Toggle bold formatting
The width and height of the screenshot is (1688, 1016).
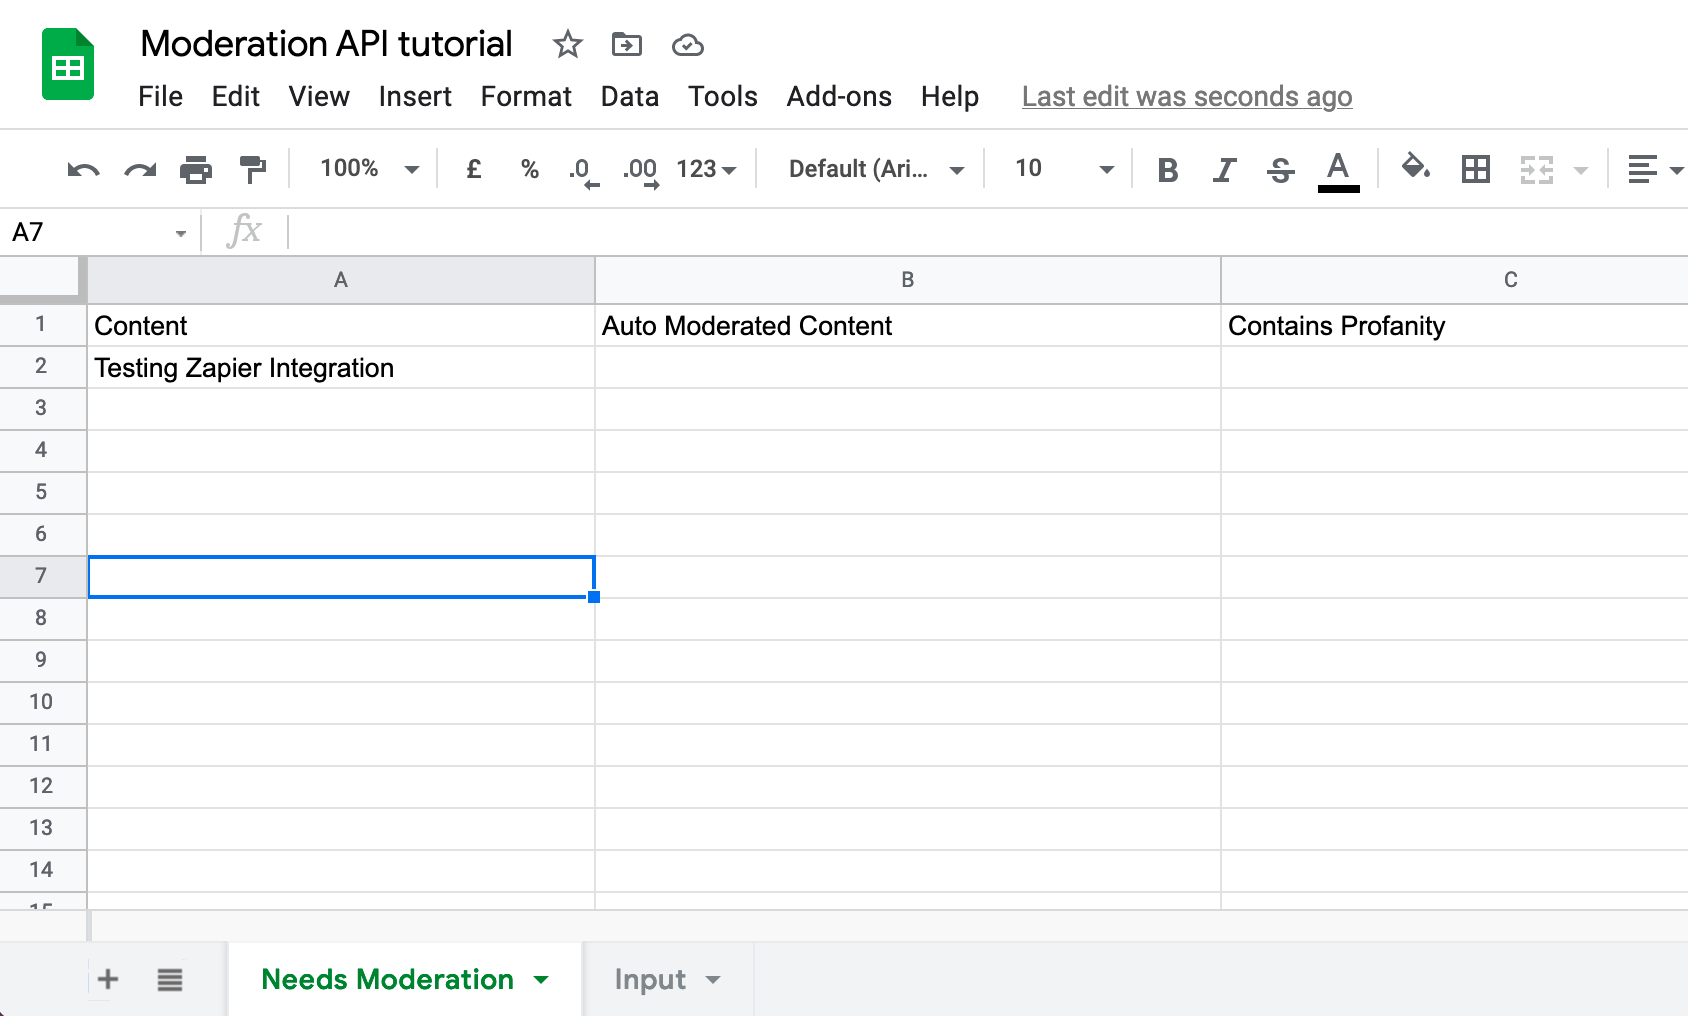pos(1167,170)
